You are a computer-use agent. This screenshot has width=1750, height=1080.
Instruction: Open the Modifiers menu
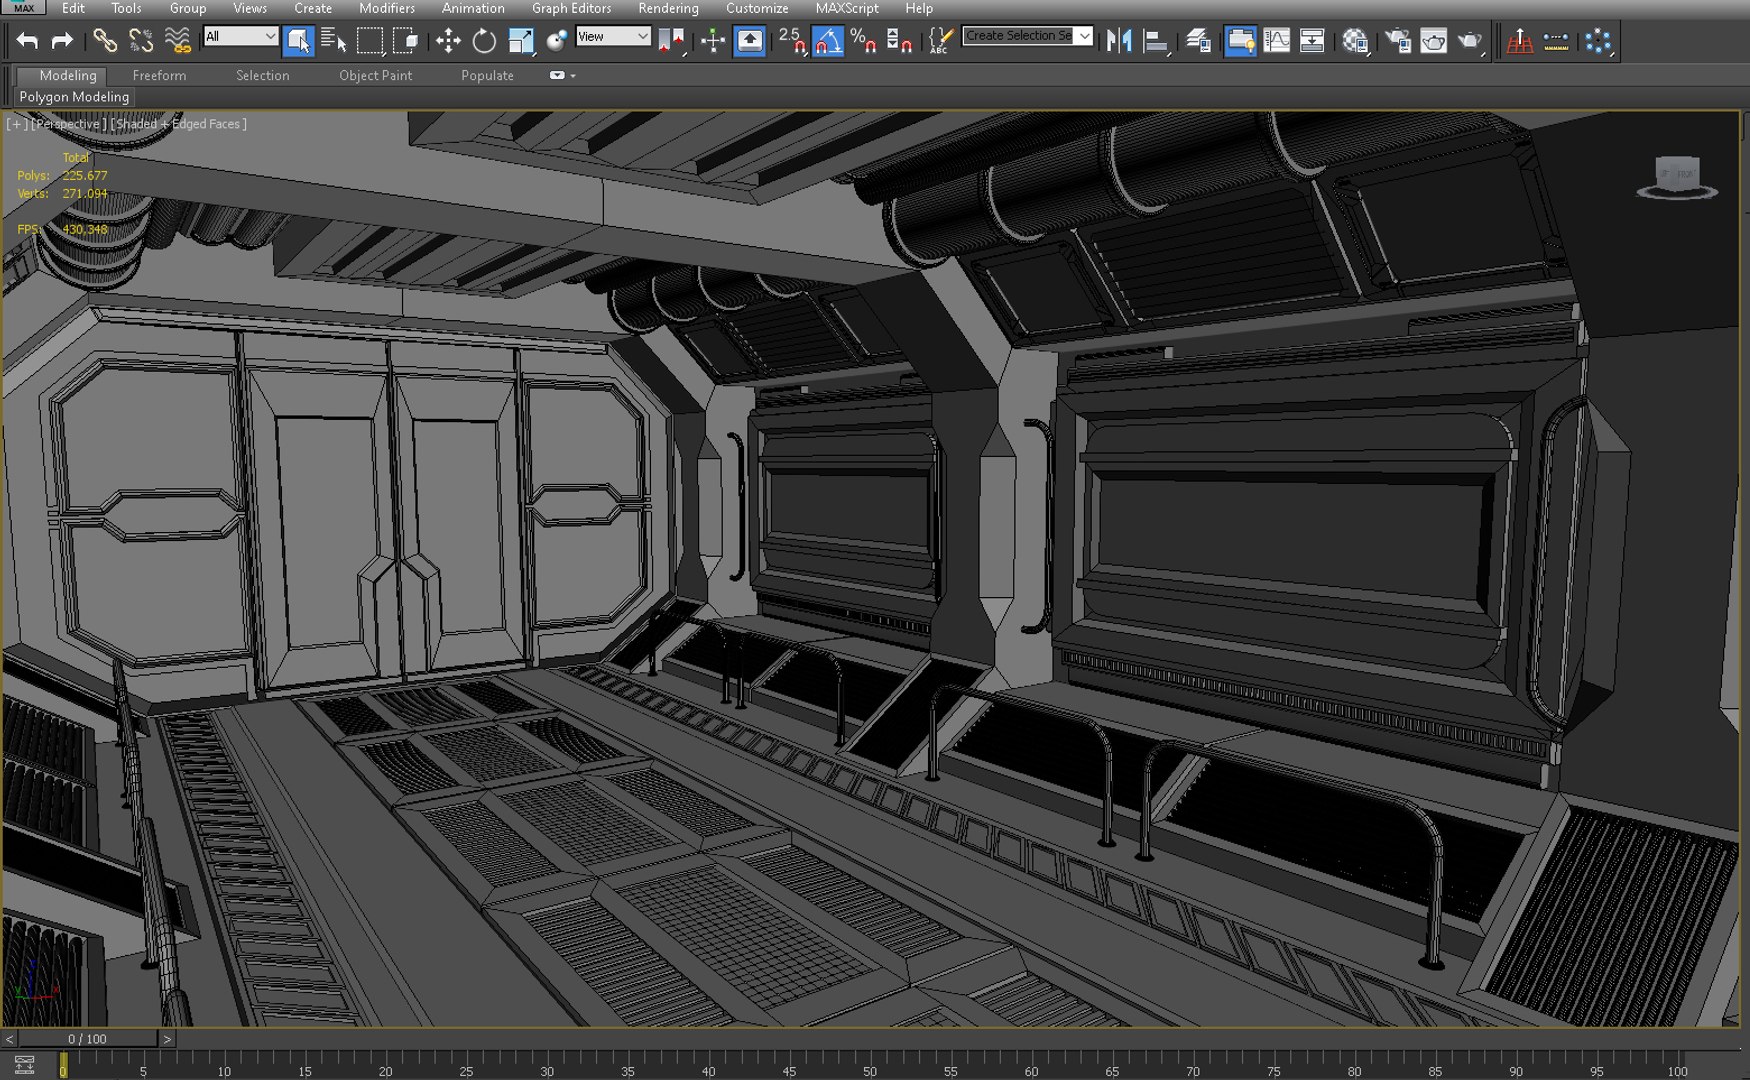(386, 8)
